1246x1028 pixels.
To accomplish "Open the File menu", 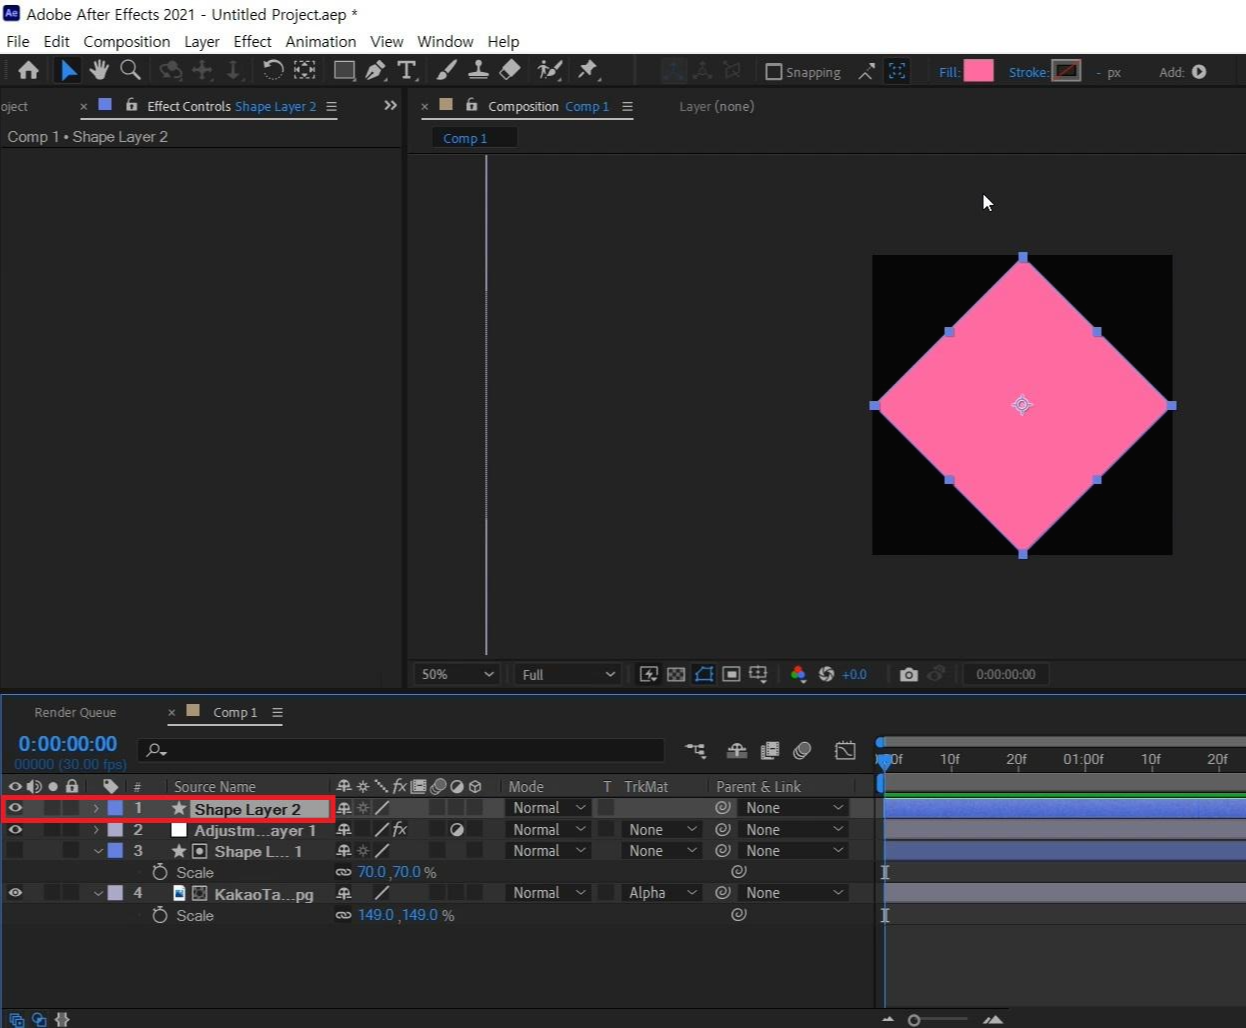I will tap(18, 41).
